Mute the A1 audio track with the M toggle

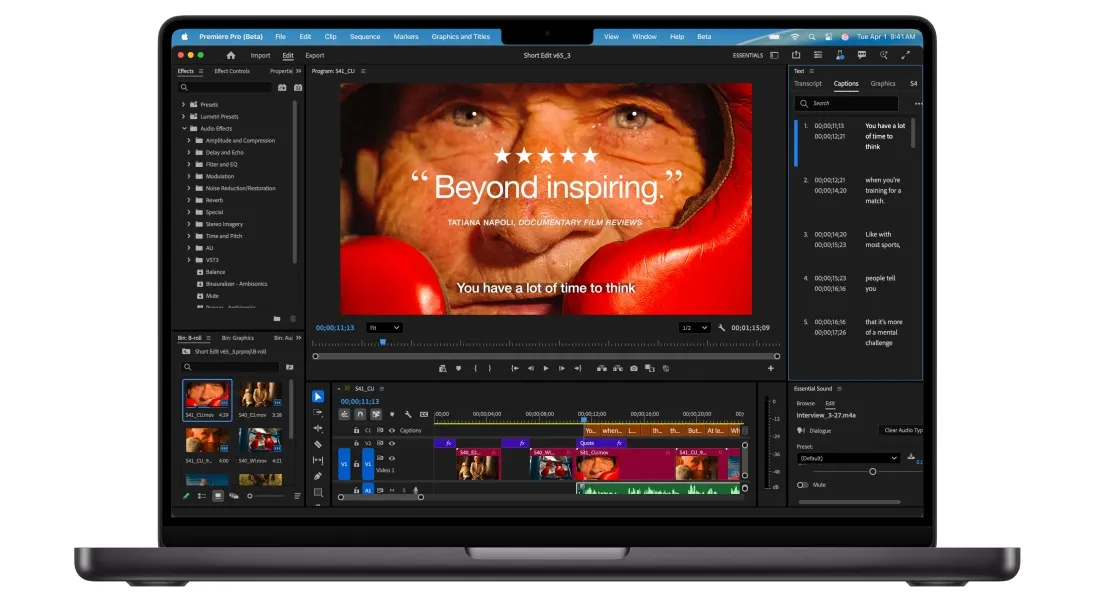pyautogui.click(x=390, y=490)
